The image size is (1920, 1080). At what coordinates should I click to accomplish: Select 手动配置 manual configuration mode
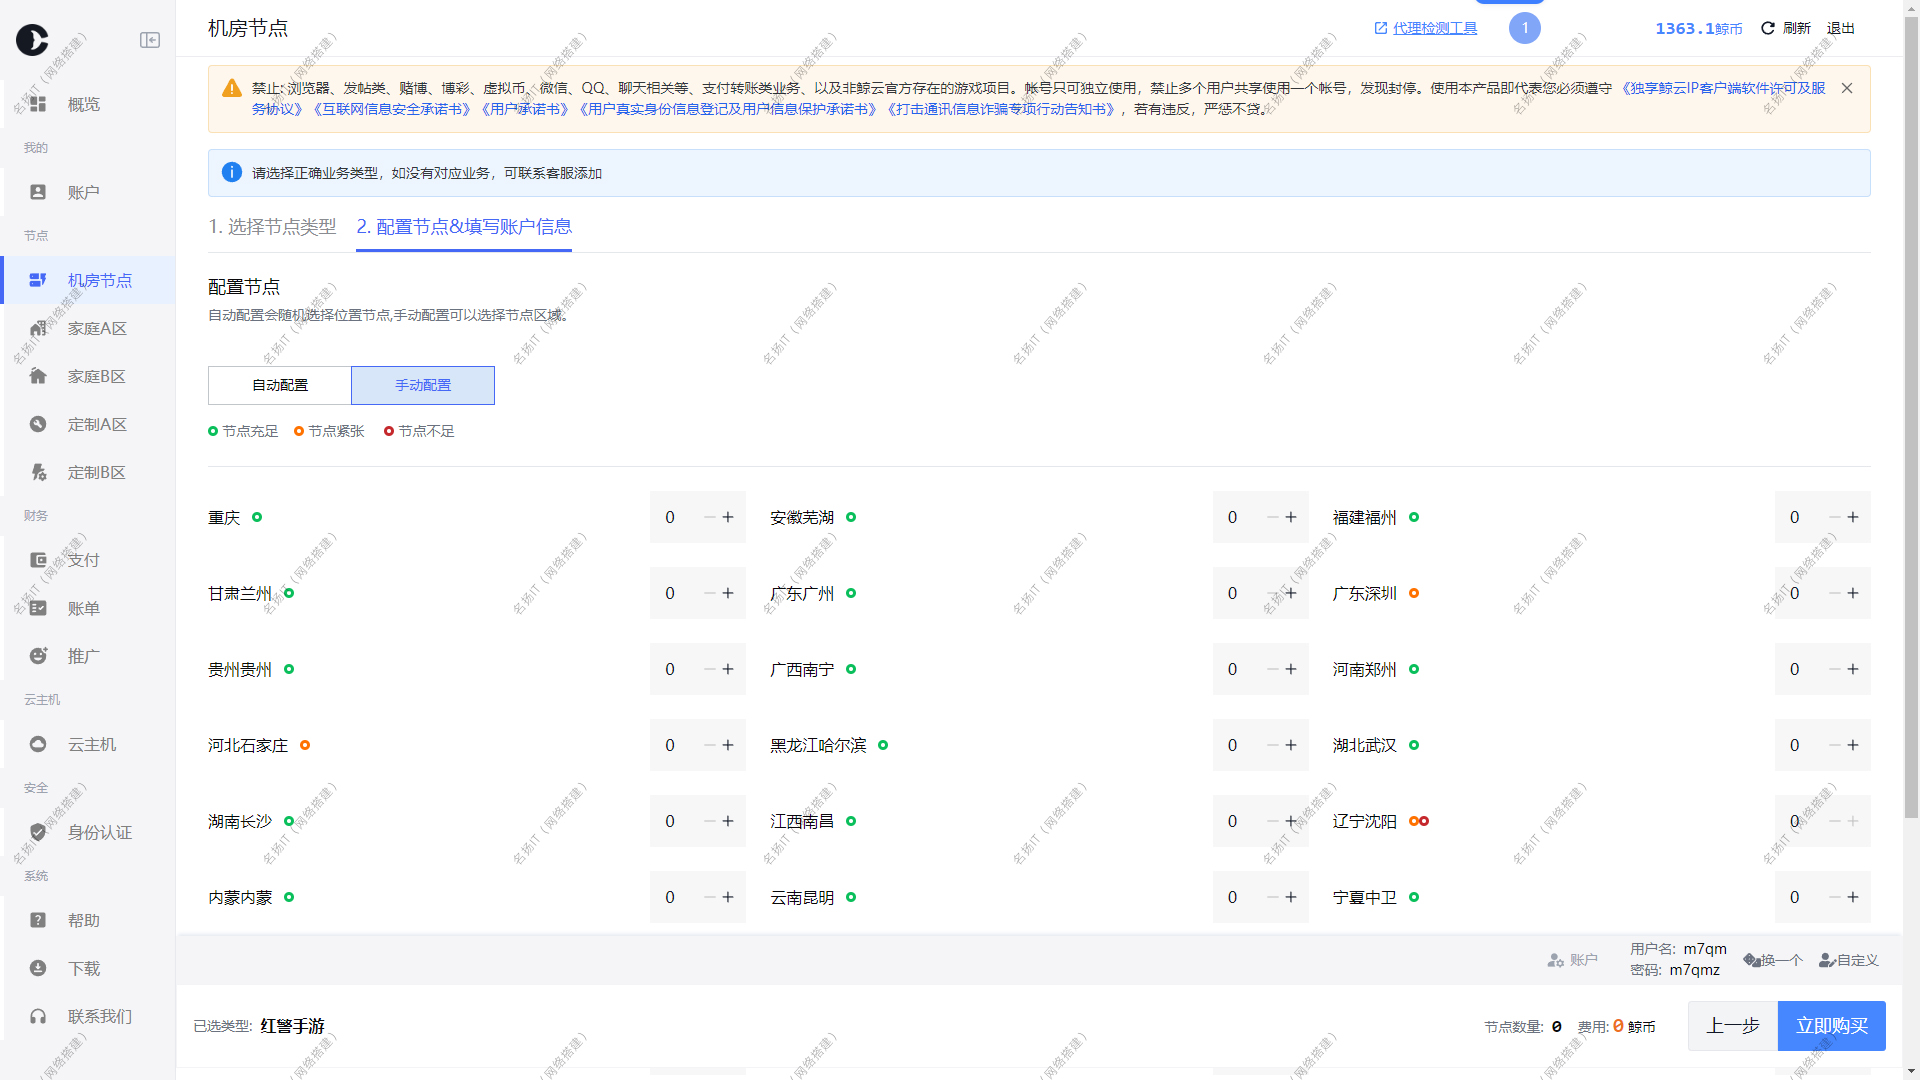click(x=422, y=385)
